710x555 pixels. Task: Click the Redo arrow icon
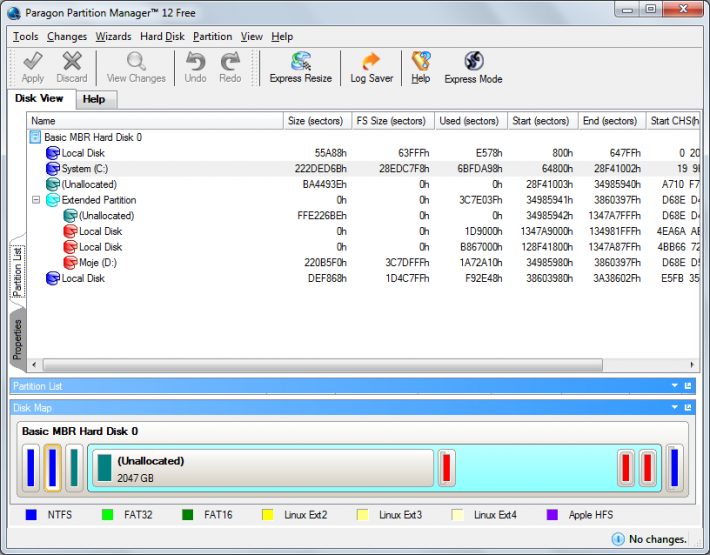point(230,61)
